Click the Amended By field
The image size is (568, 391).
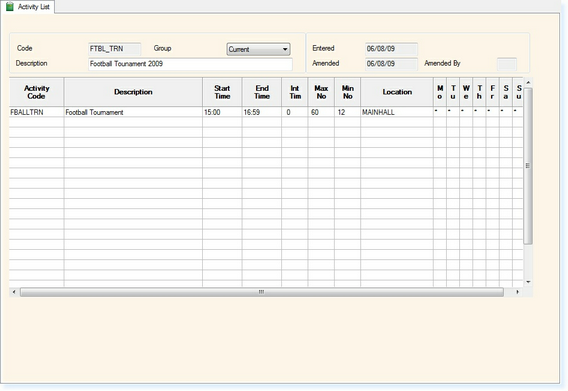coord(507,64)
